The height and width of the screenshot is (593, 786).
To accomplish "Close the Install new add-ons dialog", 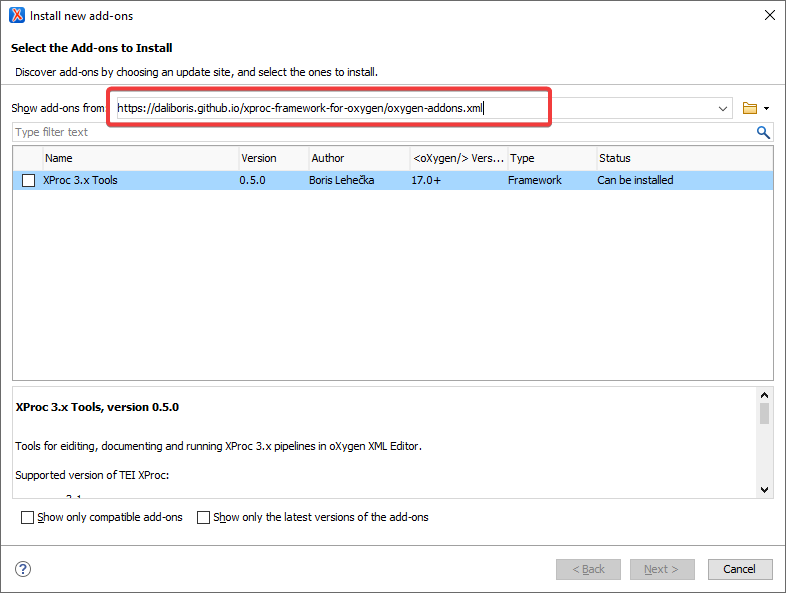I will pyautogui.click(x=769, y=16).
